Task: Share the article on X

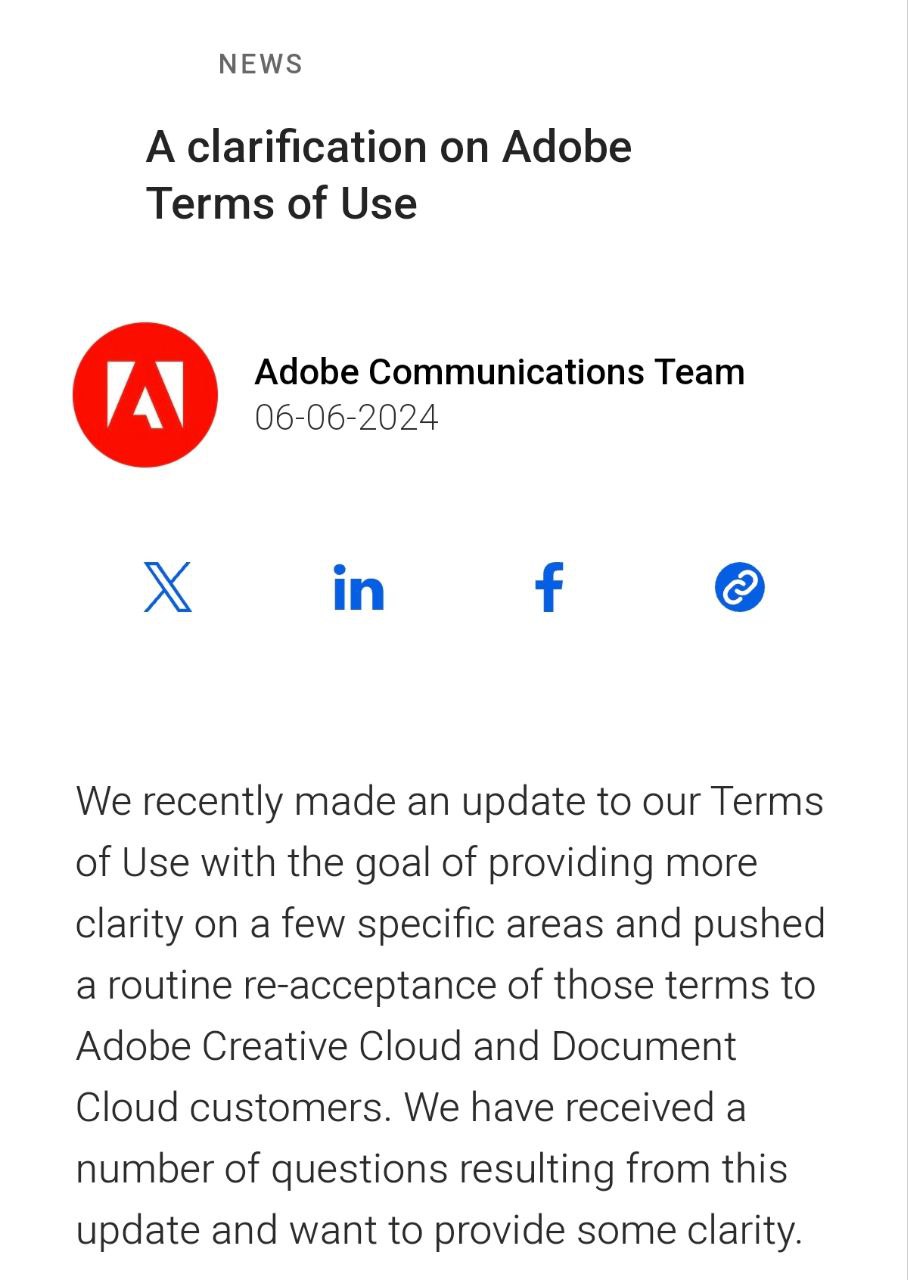Action: click(x=168, y=587)
